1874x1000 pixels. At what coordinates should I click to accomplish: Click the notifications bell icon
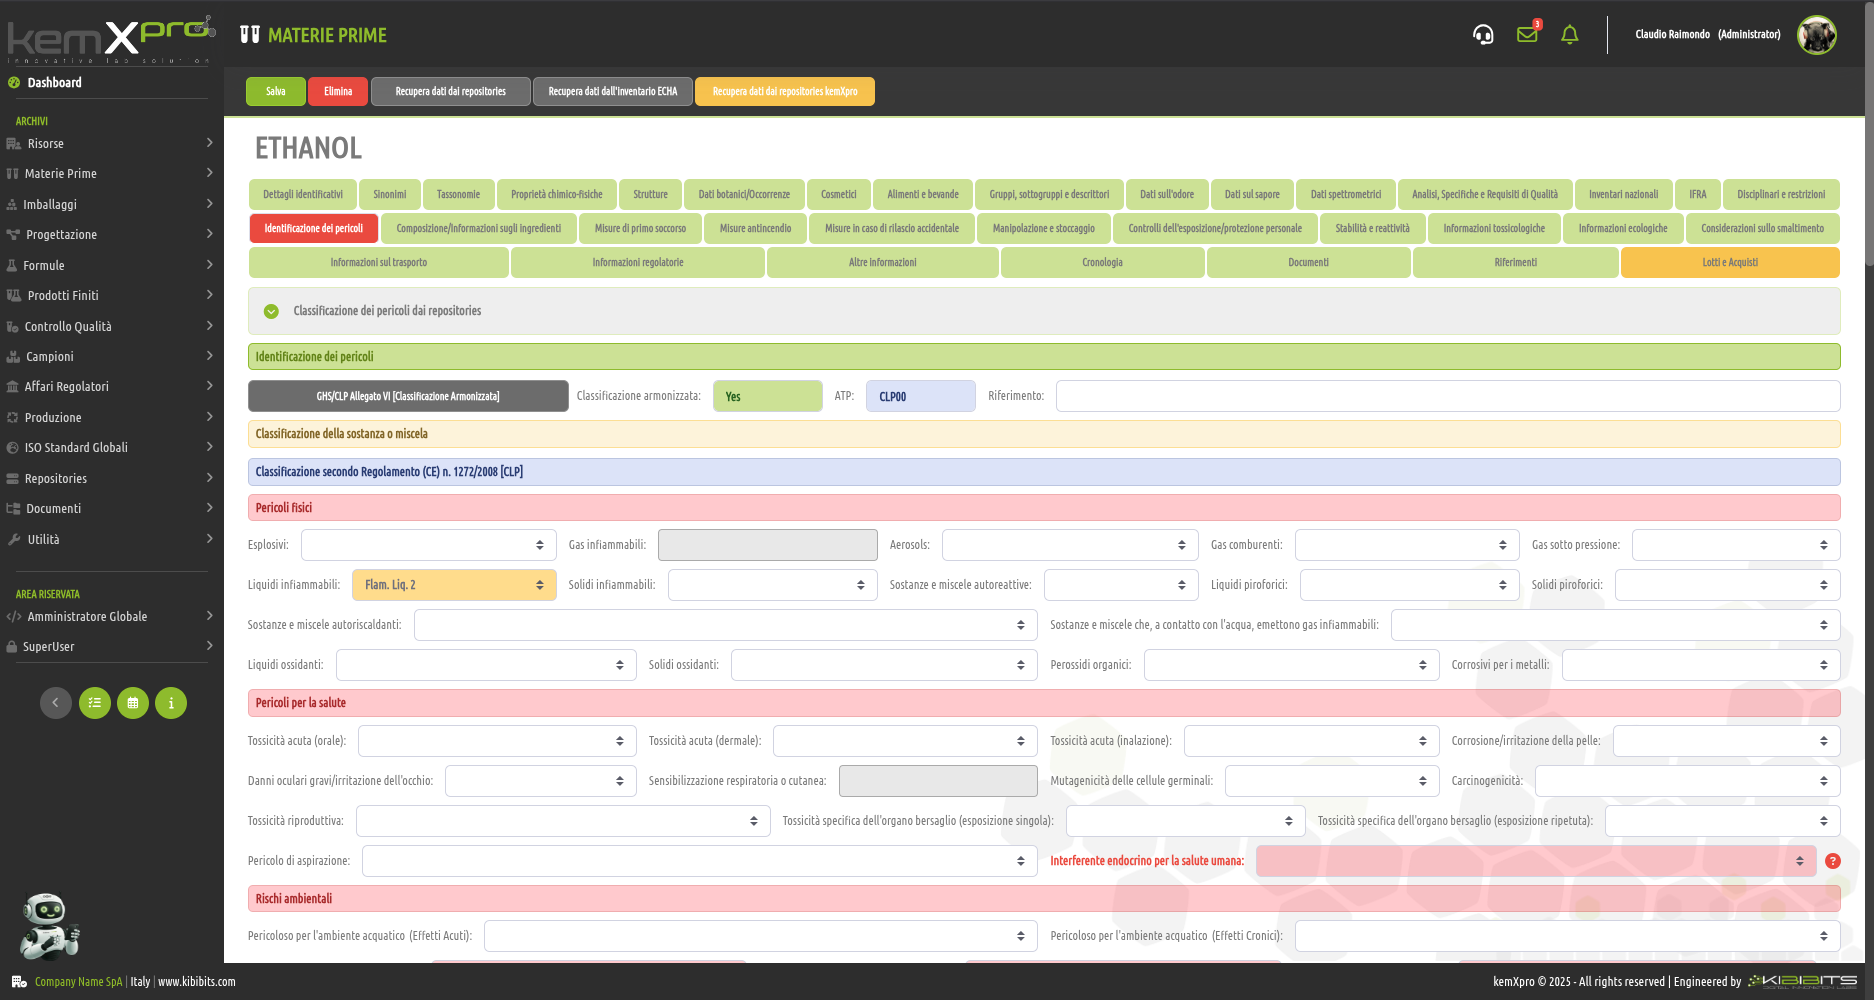pos(1570,35)
